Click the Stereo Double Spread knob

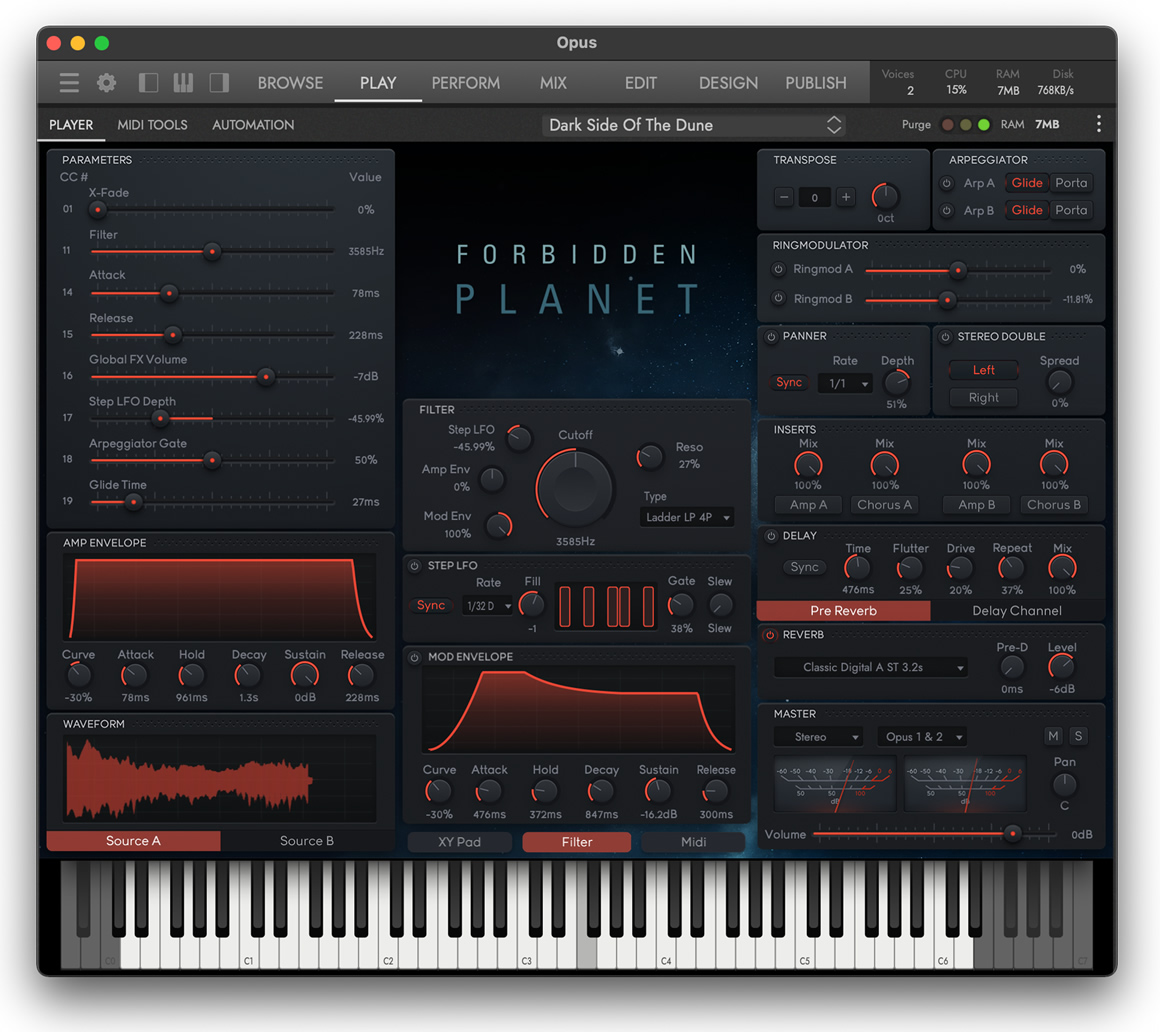coord(1059,382)
